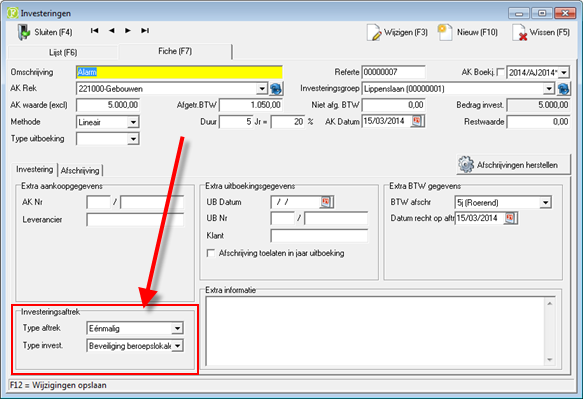Viewport: 583px width, 399px height.
Task: Click down arrow of Extra informatie scrollbar
Action: [550, 360]
